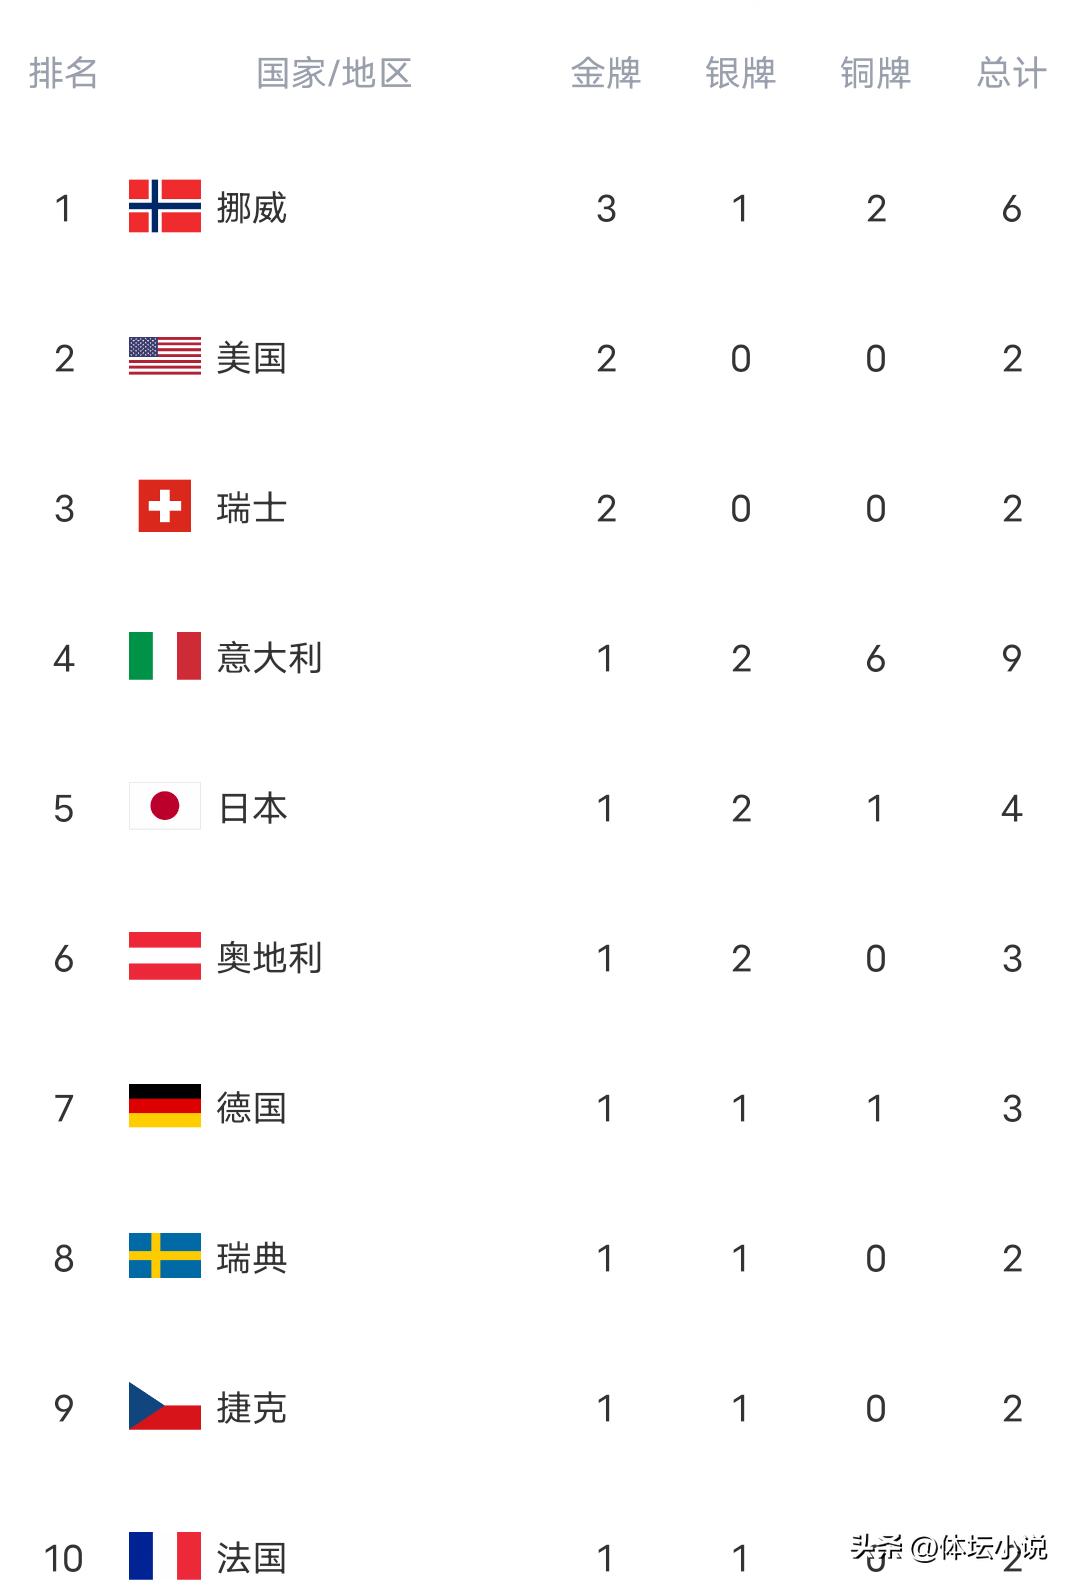Sort by 银牌 column header
This screenshot has width=1072, height=1585.
click(x=740, y=73)
